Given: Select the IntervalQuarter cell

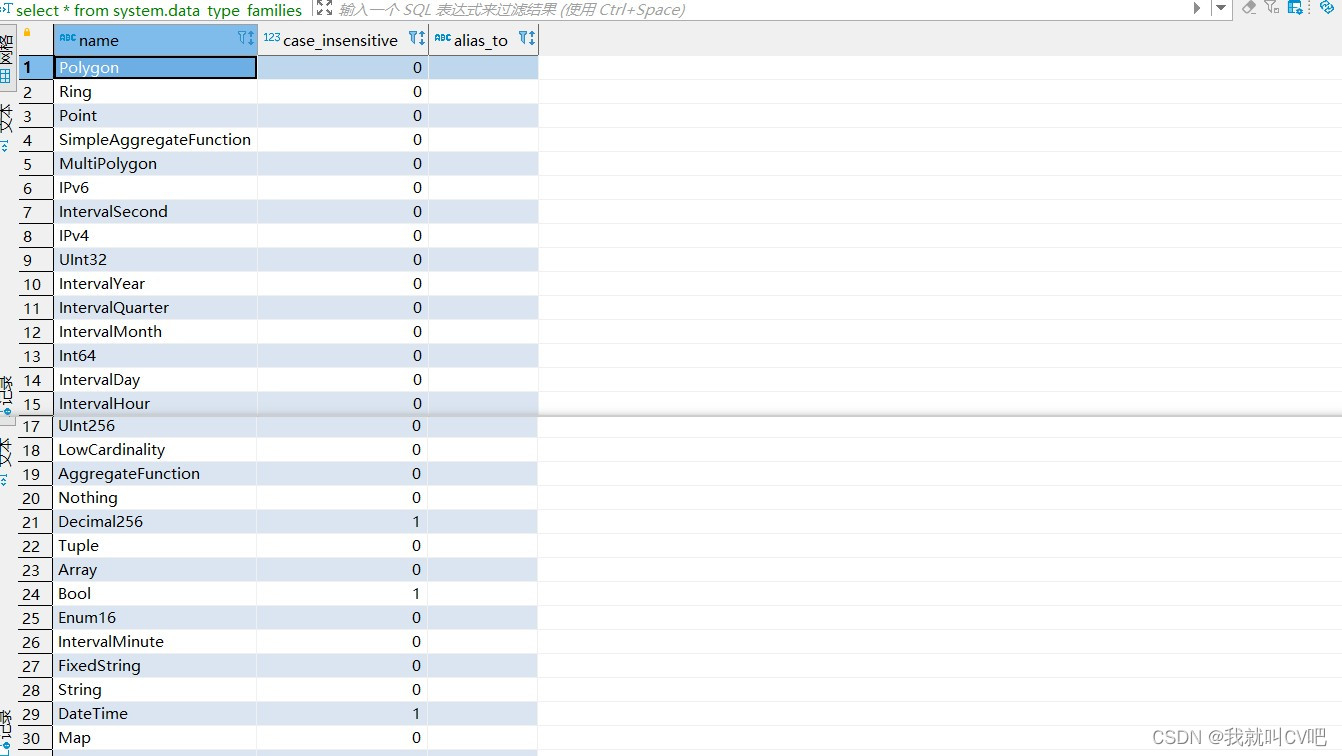Looking at the screenshot, I should tap(156, 308).
